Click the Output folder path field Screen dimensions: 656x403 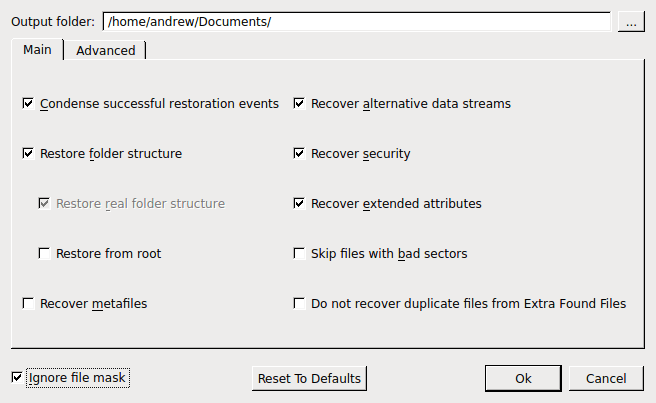357,21
